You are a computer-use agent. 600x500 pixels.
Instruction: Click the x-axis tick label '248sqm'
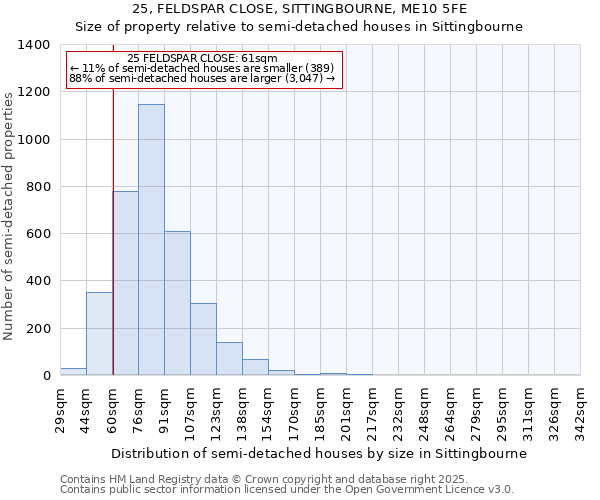424,414
